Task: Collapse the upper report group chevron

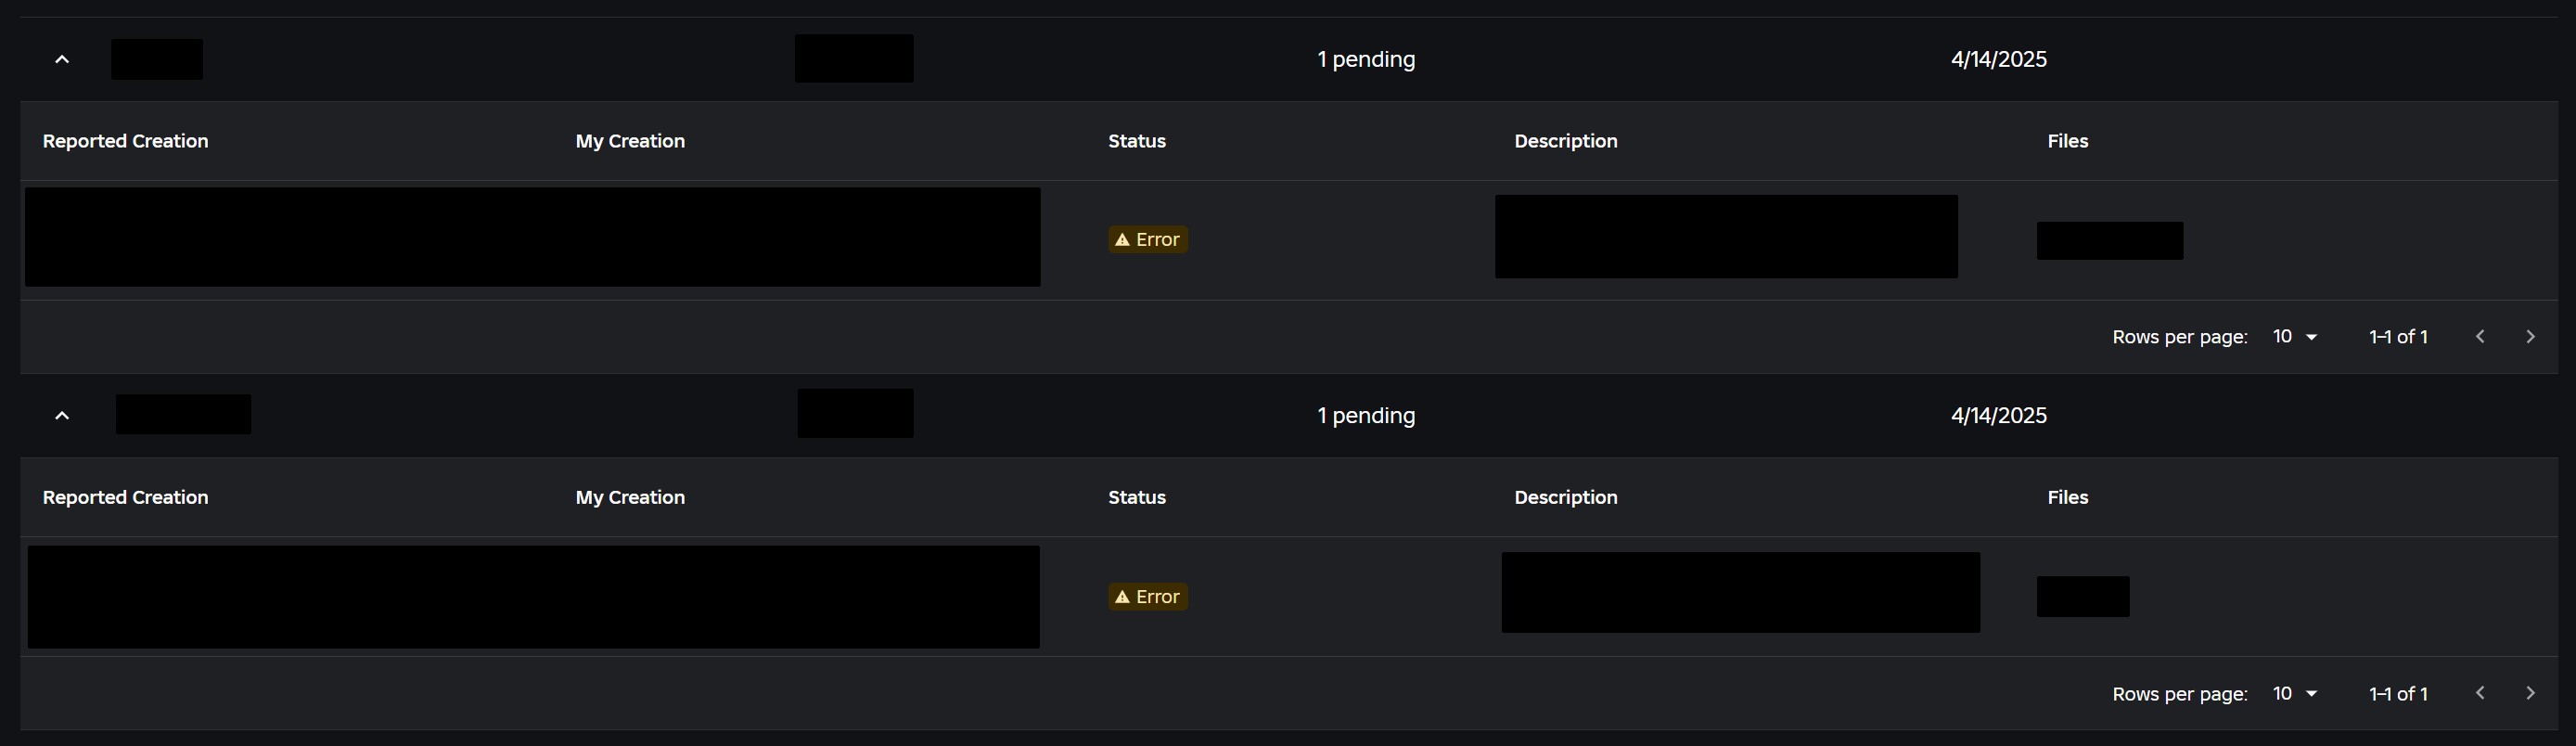Action: 62,60
